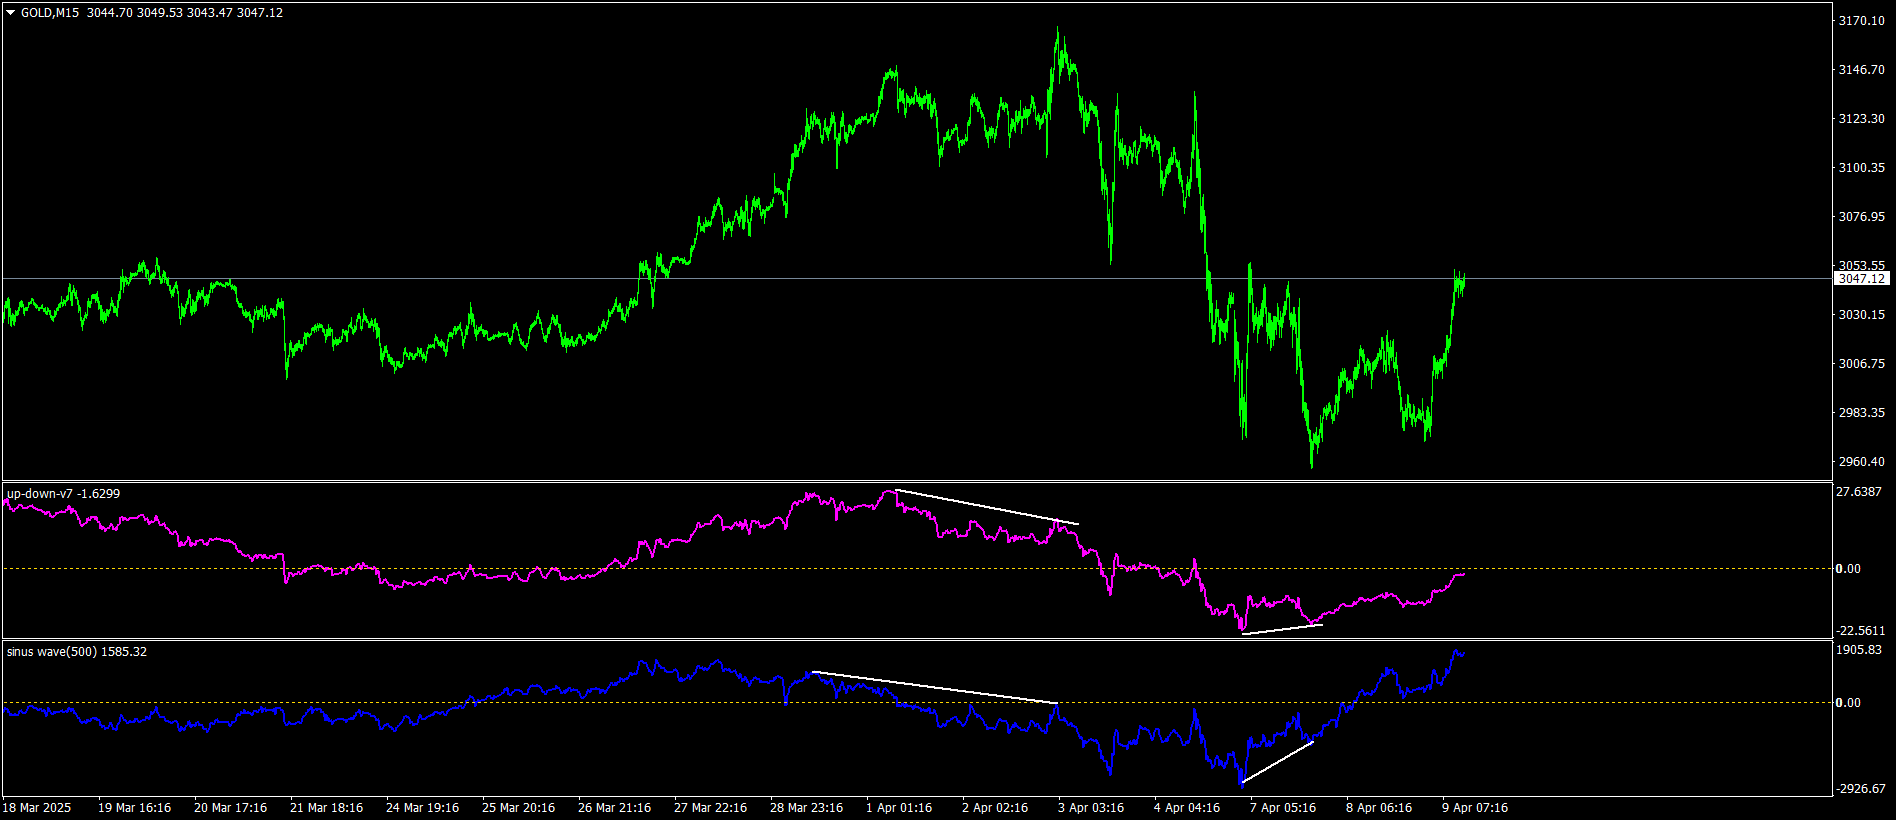Click the 2 Apr 02:16 time label
The image size is (1896, 820).
click(x=995, y=808)
